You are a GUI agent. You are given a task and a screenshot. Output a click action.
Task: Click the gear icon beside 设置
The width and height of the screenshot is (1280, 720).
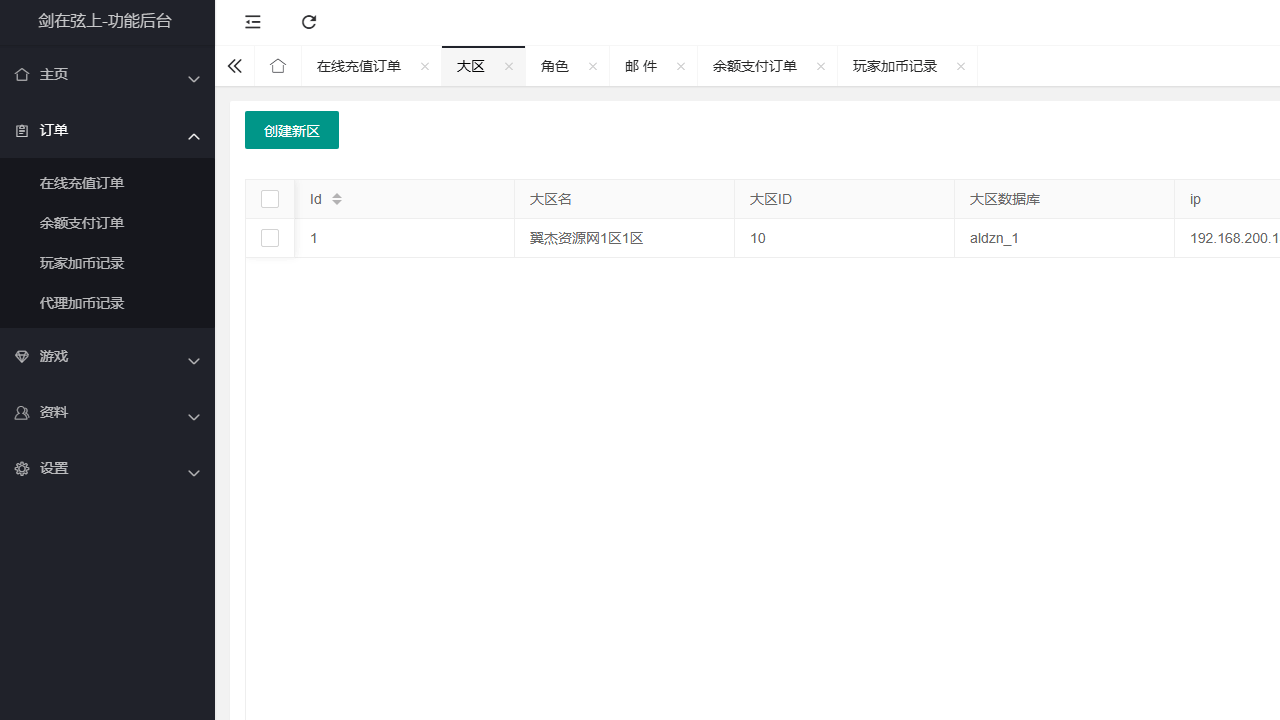[22, 468]
